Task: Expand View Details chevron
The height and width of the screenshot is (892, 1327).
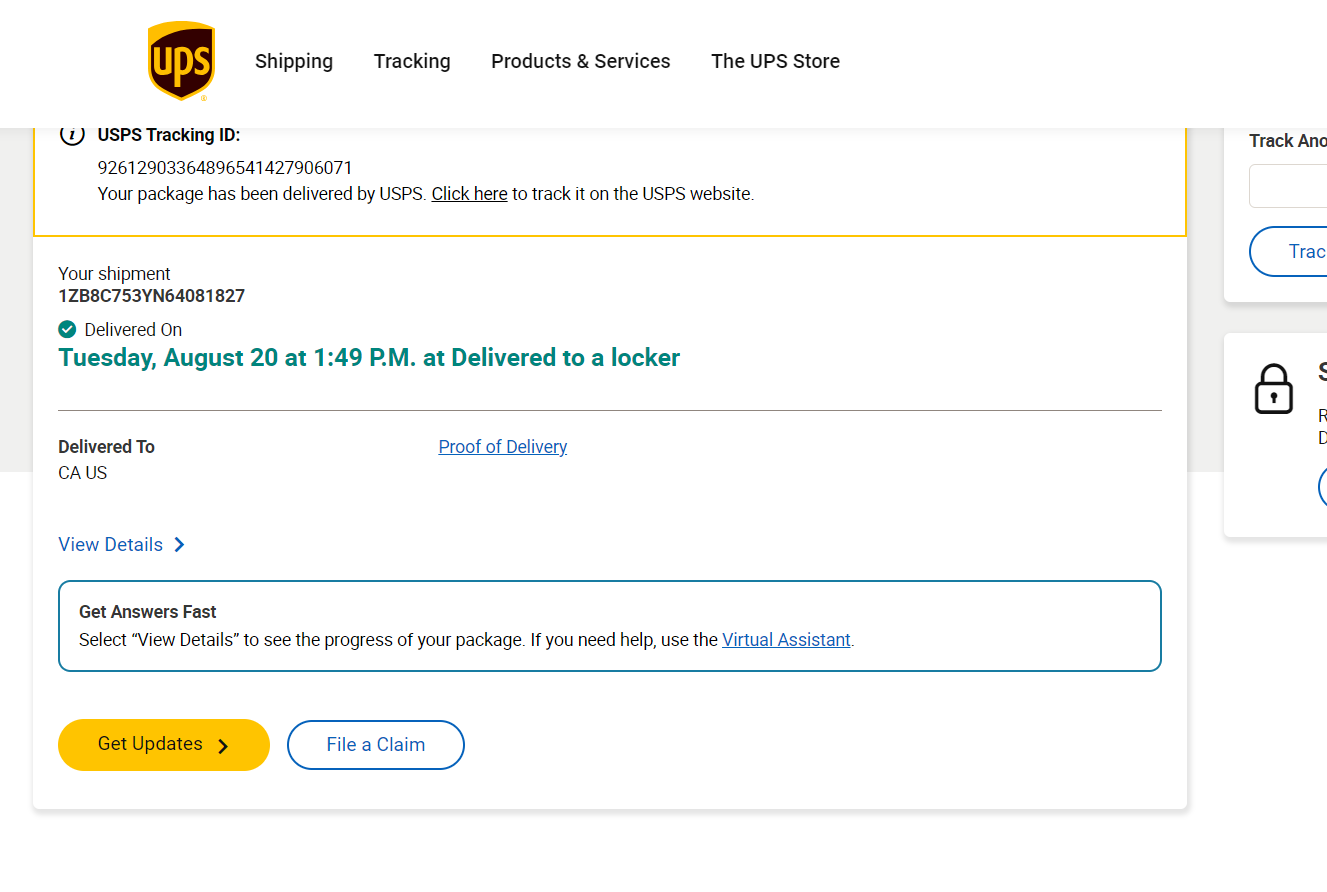Action: tap(179, 545)
